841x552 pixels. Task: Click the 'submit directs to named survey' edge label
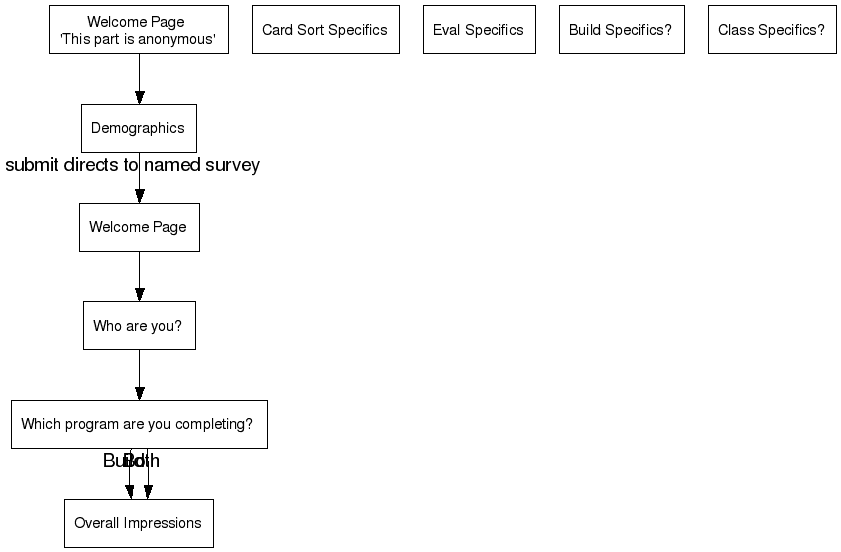click(132, 165)
